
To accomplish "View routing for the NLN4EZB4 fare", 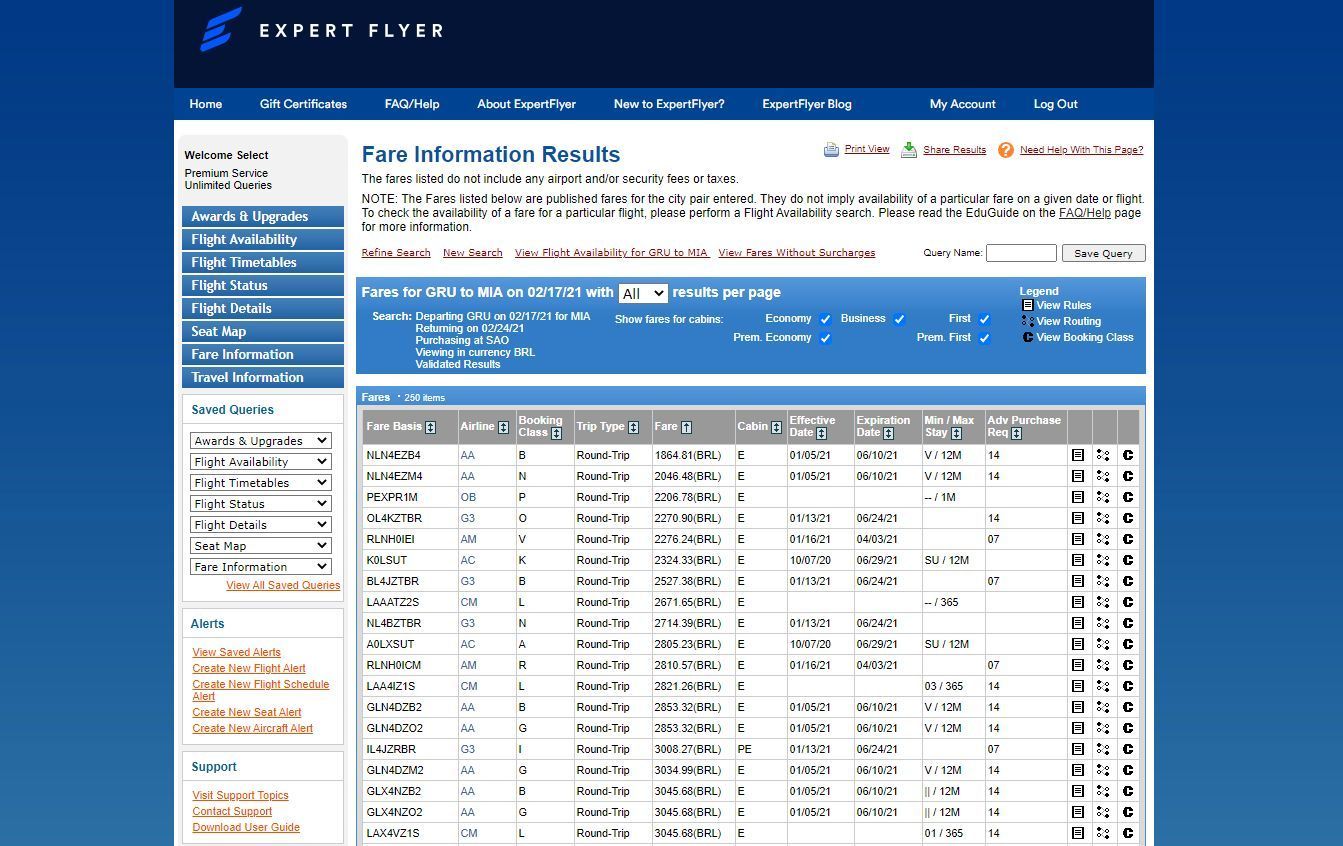I will pyautogui.click(x=1103, y=455).
